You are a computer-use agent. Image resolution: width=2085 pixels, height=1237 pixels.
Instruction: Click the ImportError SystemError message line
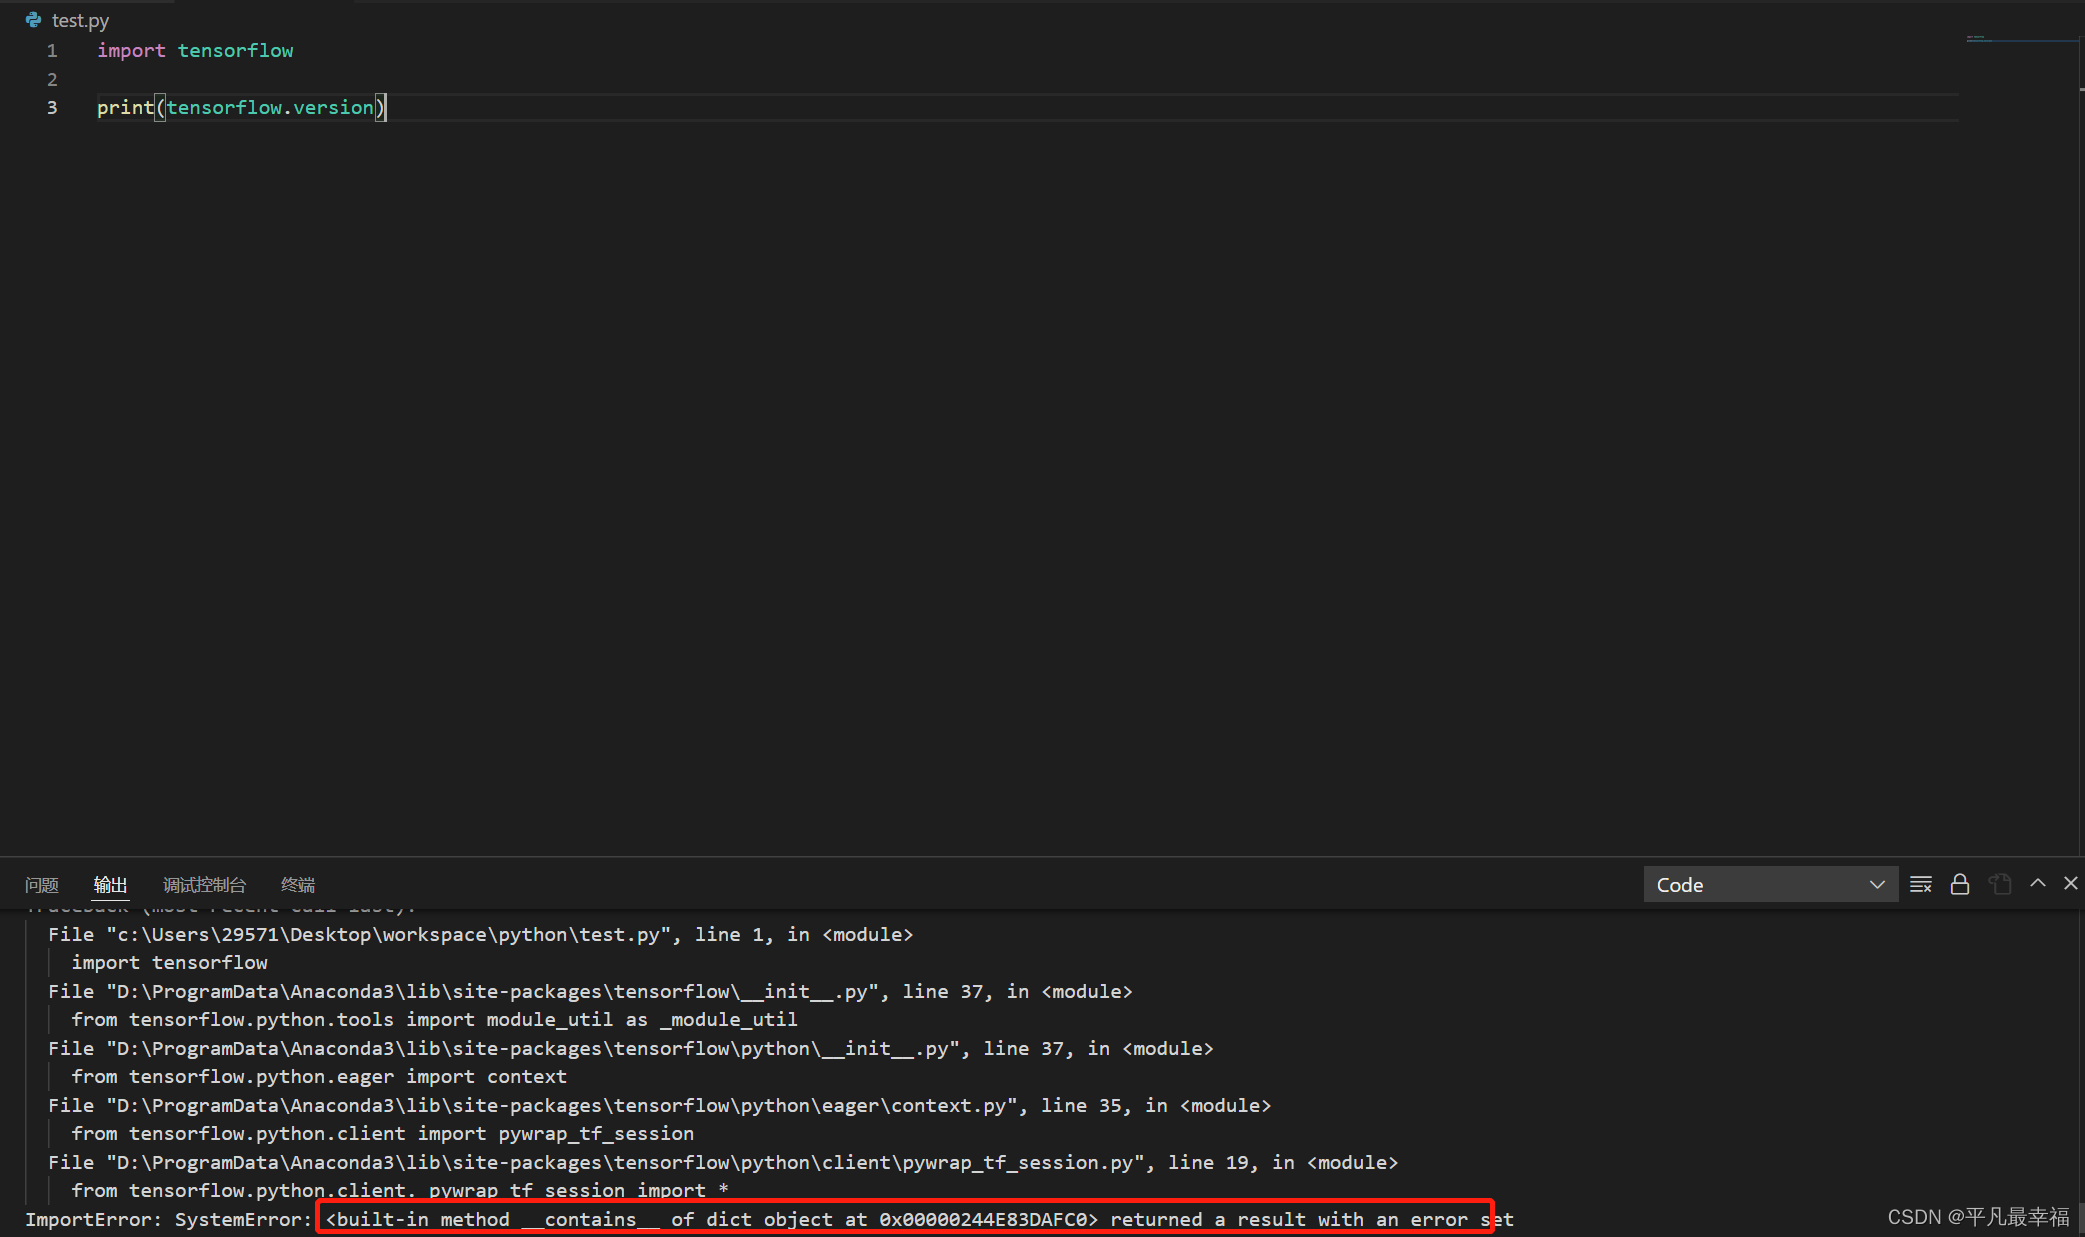pyautogui.click(x=768, y=1220)
